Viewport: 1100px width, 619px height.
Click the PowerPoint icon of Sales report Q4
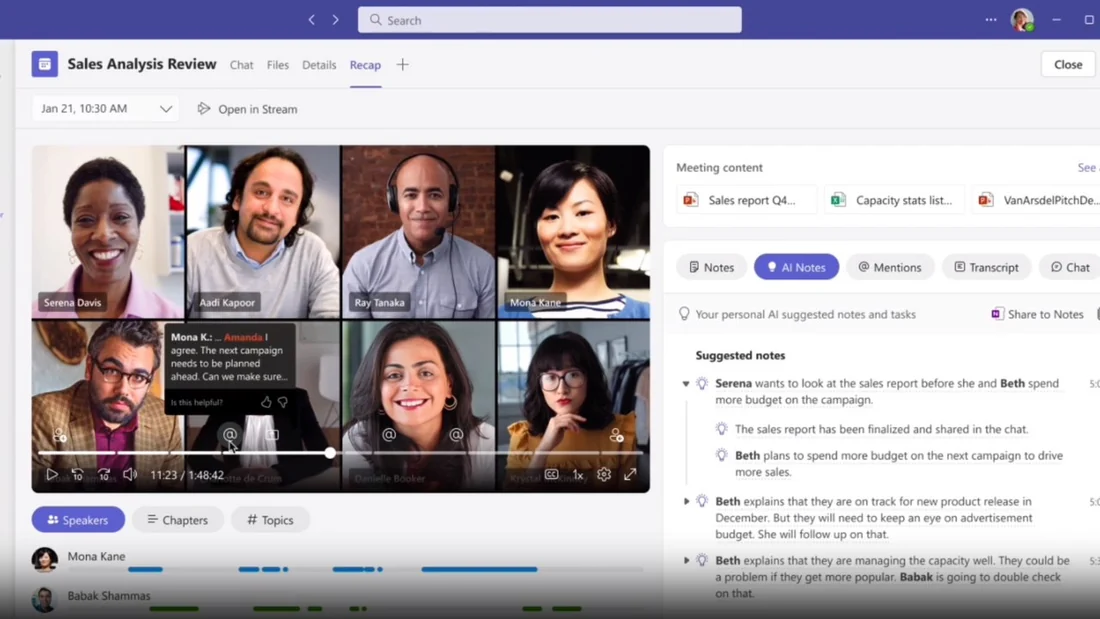(690, 200)
